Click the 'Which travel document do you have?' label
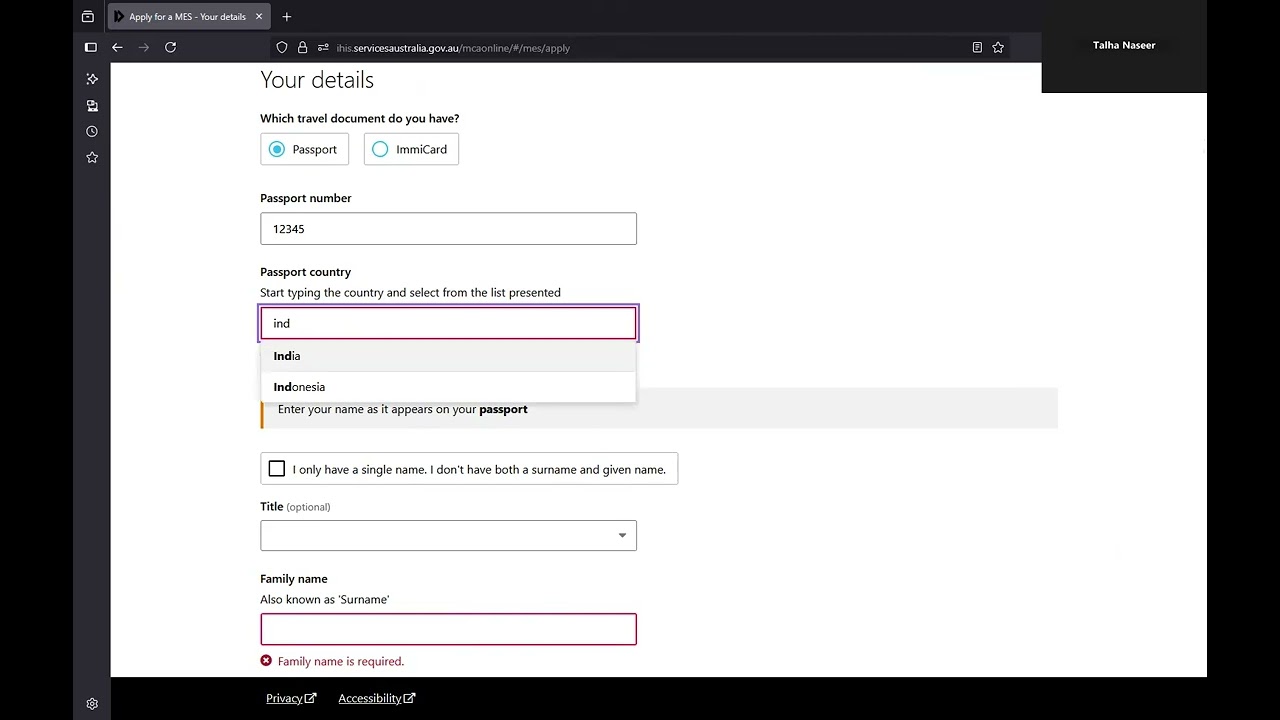The width and height of the screenshot is (1280, 720). click(x=360, y=118)
